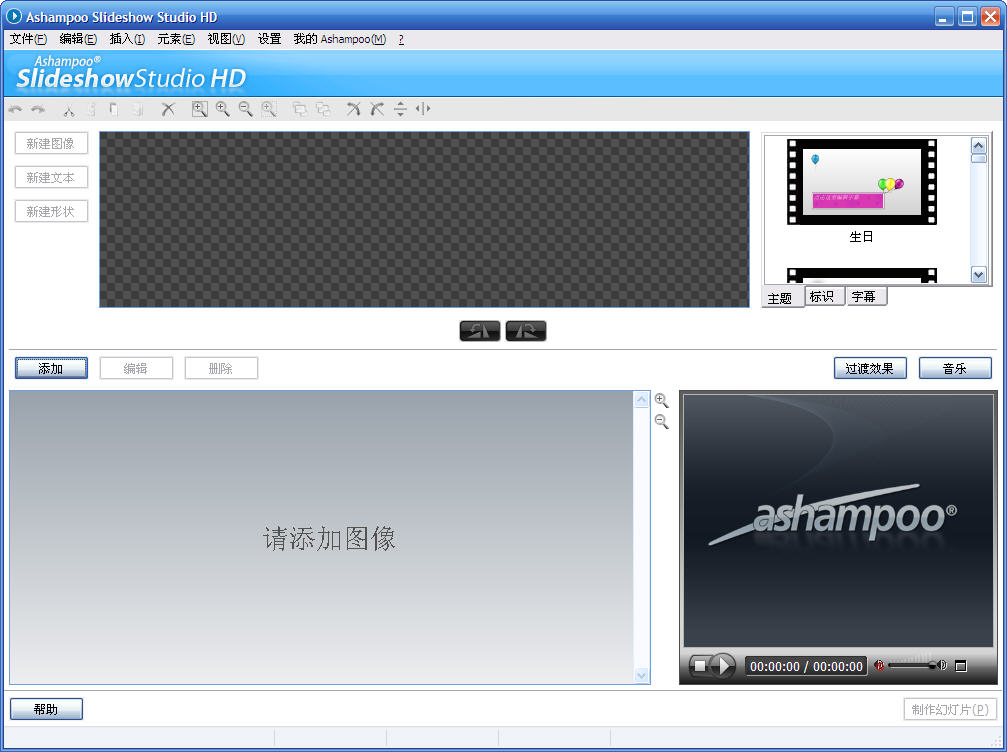This screenshot has width=1007, height=752.
Task: Click the Zoom Out magnifier icon
Action: pos(245,109)
